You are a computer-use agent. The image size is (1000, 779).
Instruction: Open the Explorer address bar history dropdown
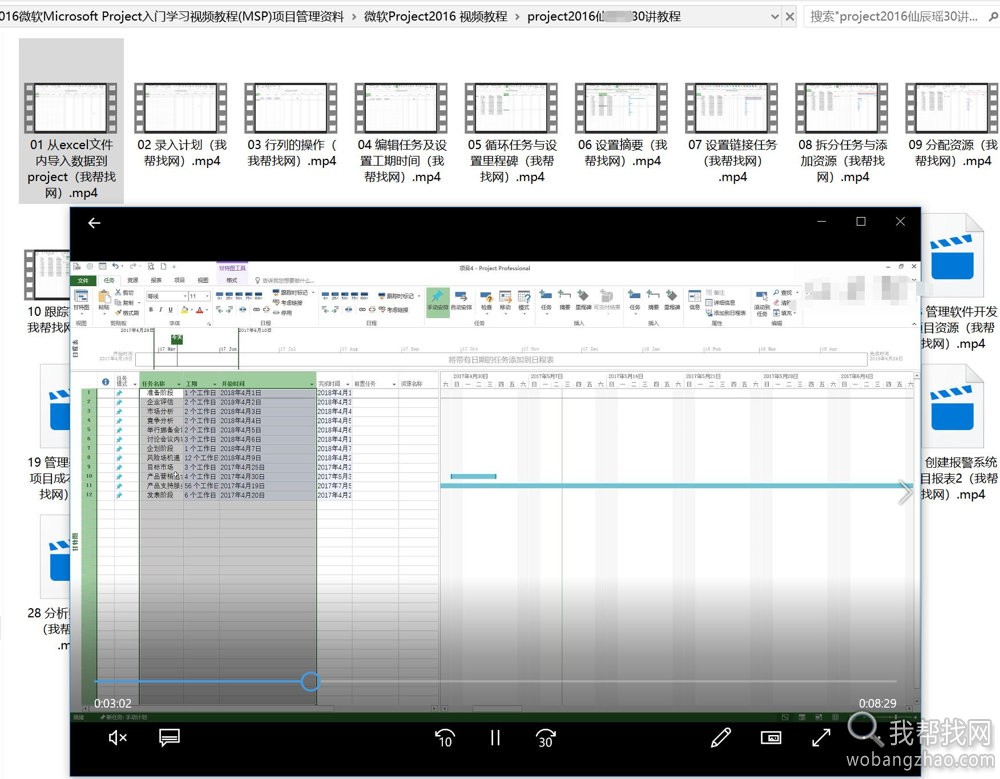point(775,17)
